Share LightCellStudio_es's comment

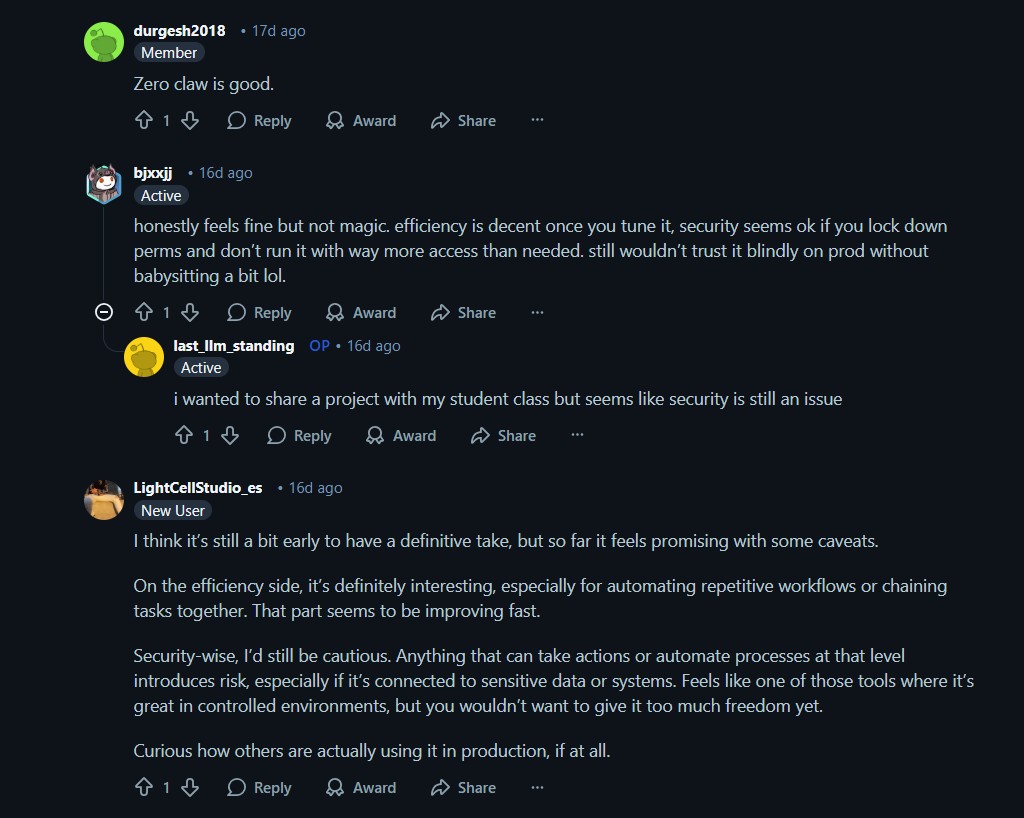tap(463, 788)
